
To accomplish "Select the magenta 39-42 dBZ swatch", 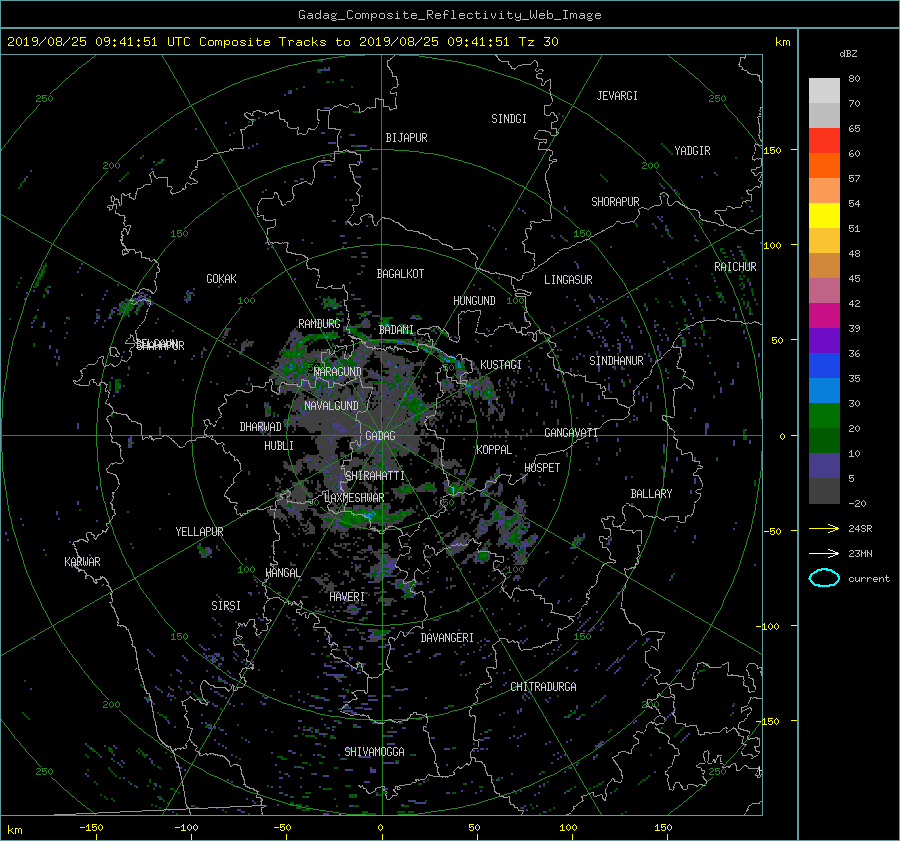I will 824,315.
